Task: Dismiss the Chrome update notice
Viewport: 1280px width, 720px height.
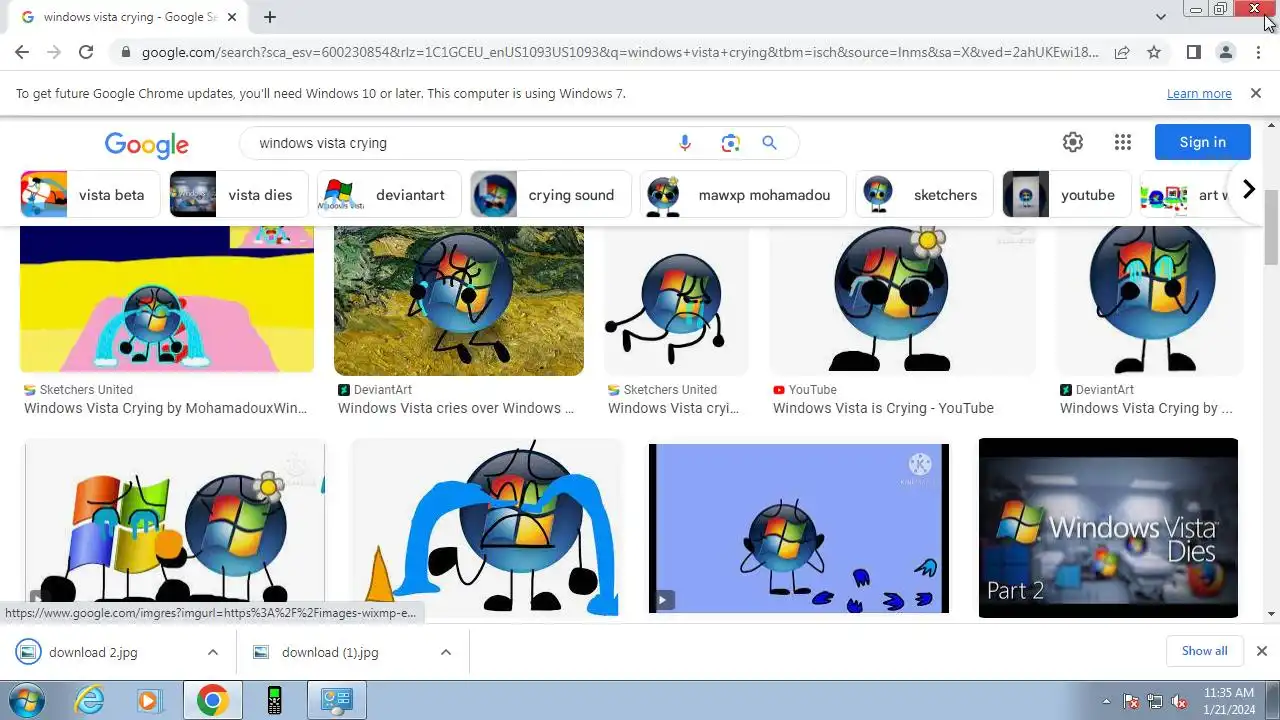Action: point(1256,93)
